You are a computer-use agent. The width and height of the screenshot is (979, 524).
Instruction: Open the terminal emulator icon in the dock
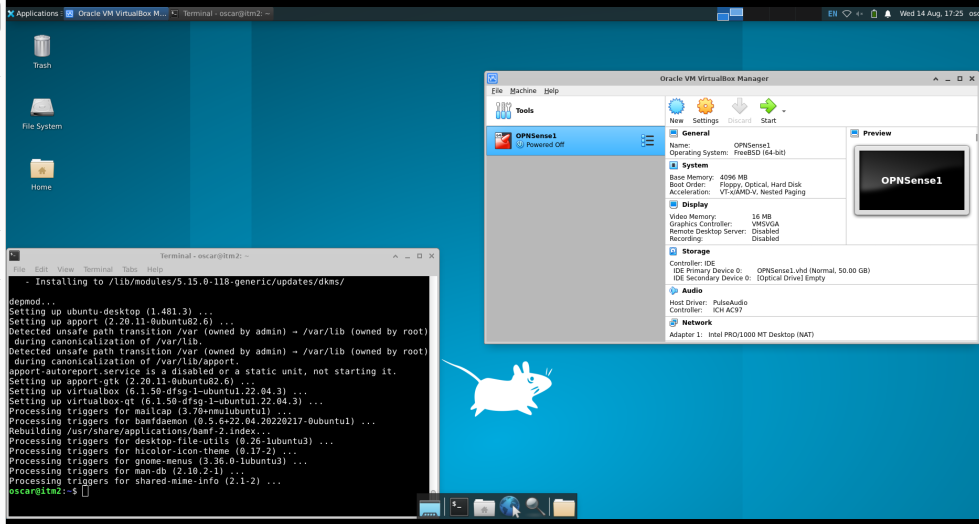click(x=458, y=507)
